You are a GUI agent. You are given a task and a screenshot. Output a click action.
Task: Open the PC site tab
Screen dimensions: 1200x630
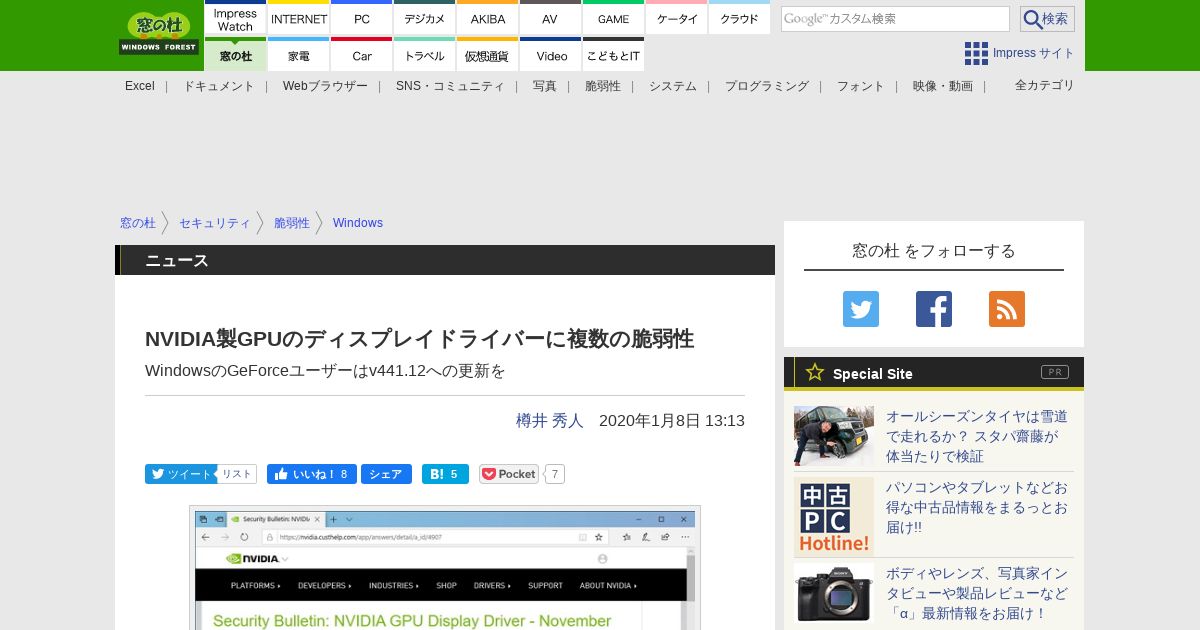click(x=362, y=19)
